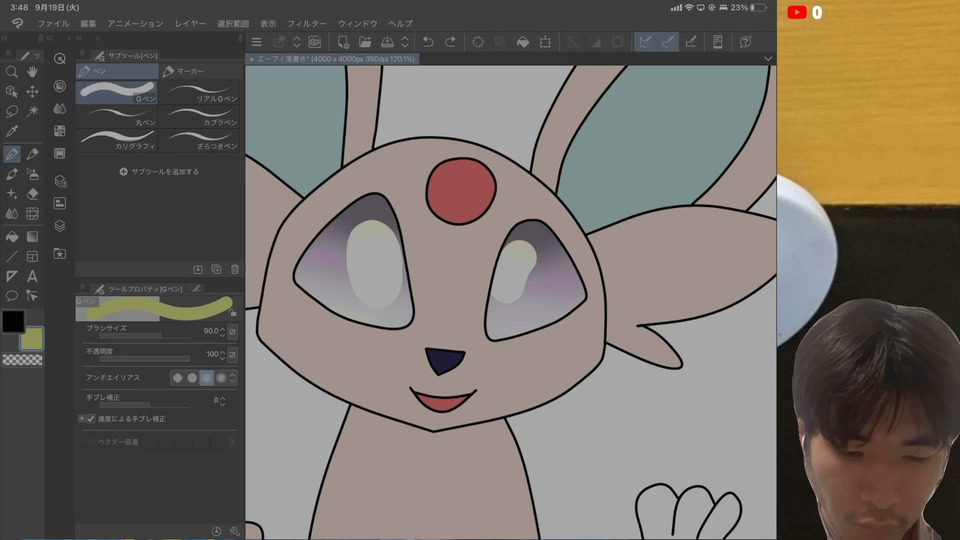Delete sub tool with trash icon
Screen dimensions: 960x540
pyautogui.click(x=235, y=269)
